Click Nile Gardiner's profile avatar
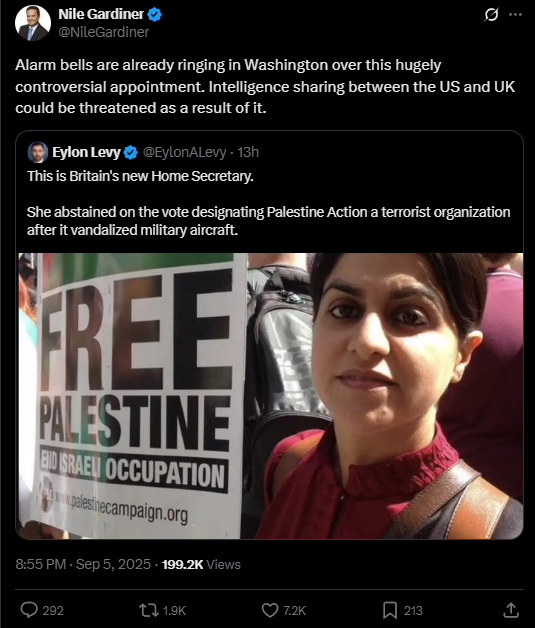The width and height of the screenshot is (535, 628). [33, 23]
